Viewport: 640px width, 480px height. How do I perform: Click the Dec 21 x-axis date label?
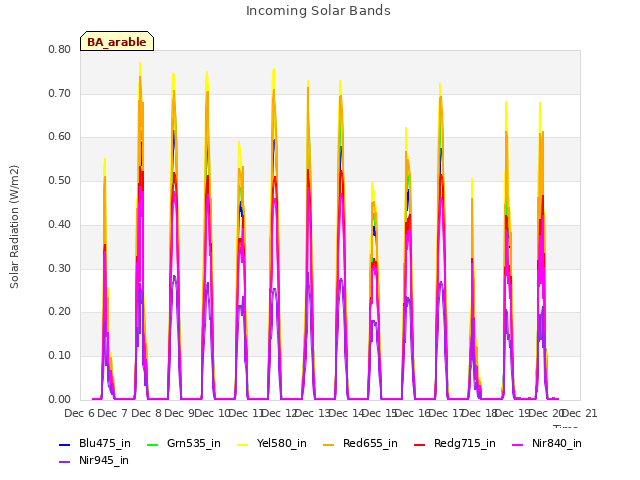(580, 413)
